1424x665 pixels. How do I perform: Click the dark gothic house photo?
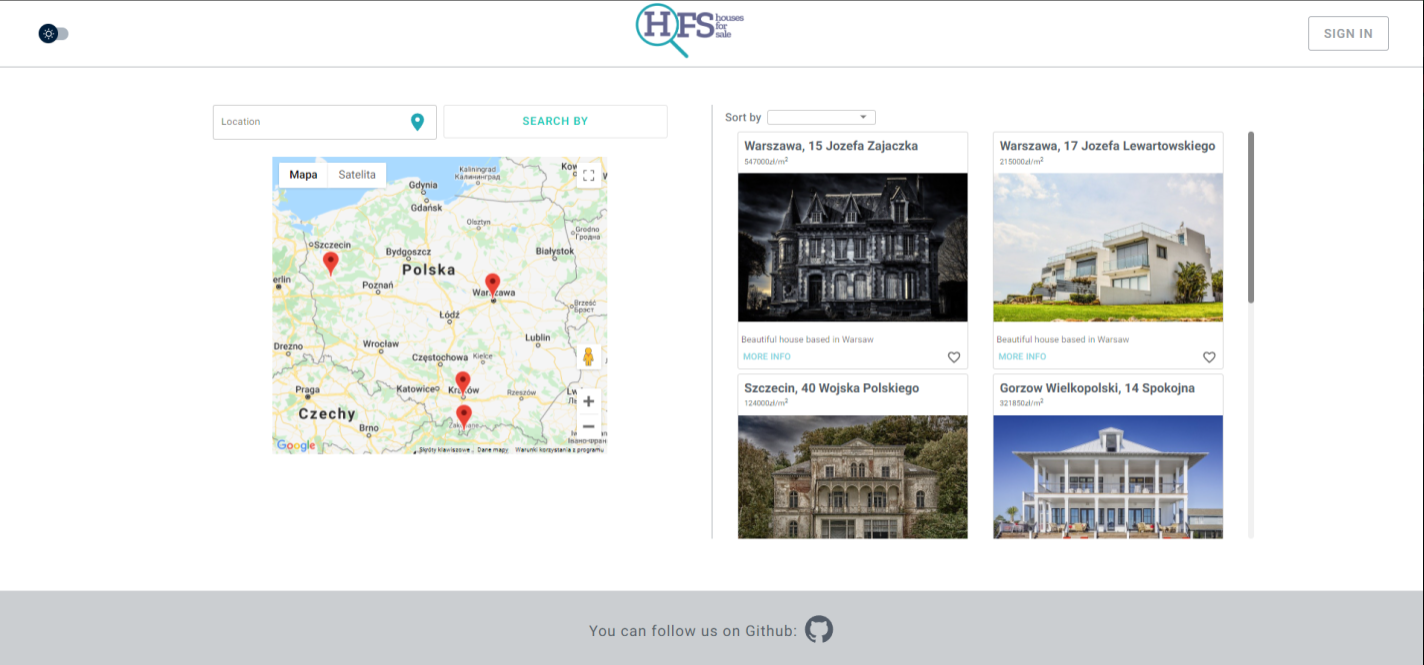[x=853, y=247]
